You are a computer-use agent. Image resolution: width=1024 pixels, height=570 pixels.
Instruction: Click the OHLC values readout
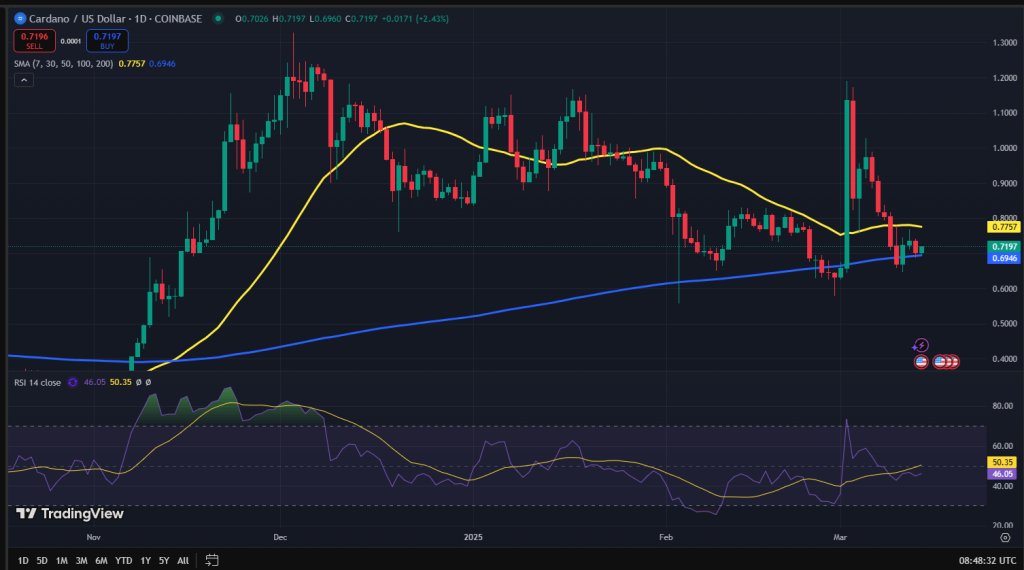point(342,19)
